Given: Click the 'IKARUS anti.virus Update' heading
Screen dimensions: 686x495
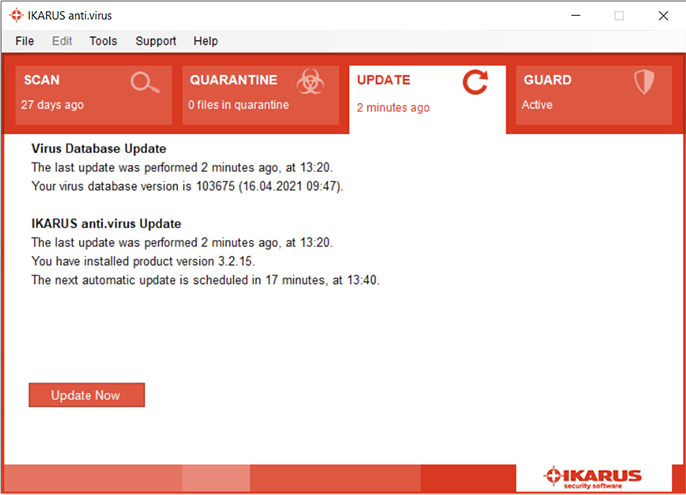Looking at the screenshot, I should click(x=106, y=224).
